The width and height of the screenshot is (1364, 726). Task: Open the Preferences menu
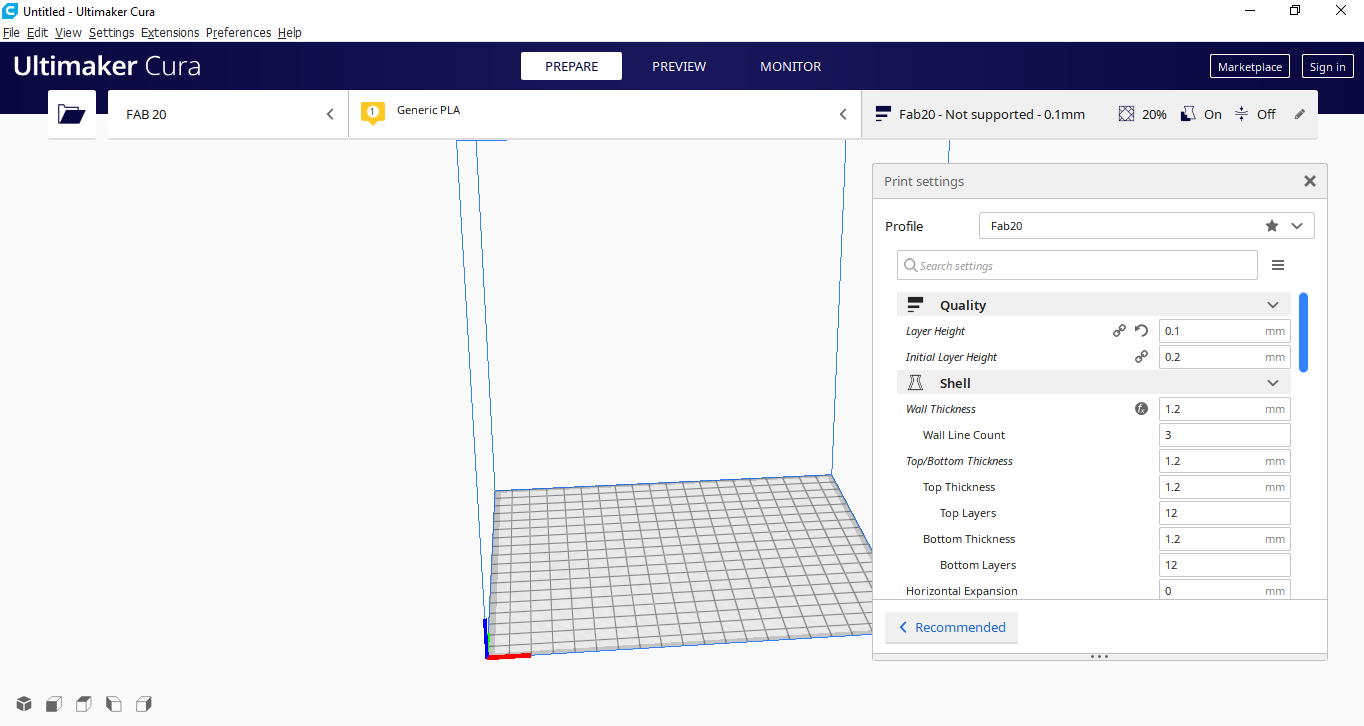pos(238,33)
